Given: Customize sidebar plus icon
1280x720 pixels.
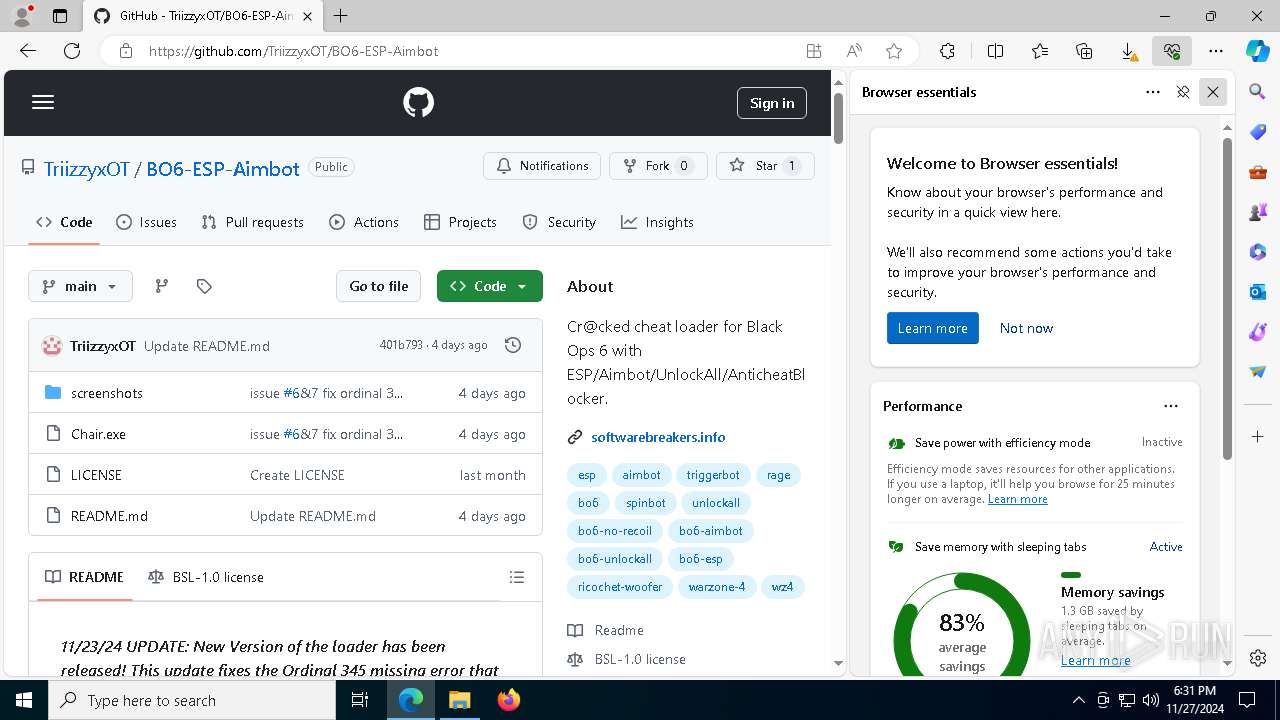Looking at the screenshot, I should tap(1258, 437).
